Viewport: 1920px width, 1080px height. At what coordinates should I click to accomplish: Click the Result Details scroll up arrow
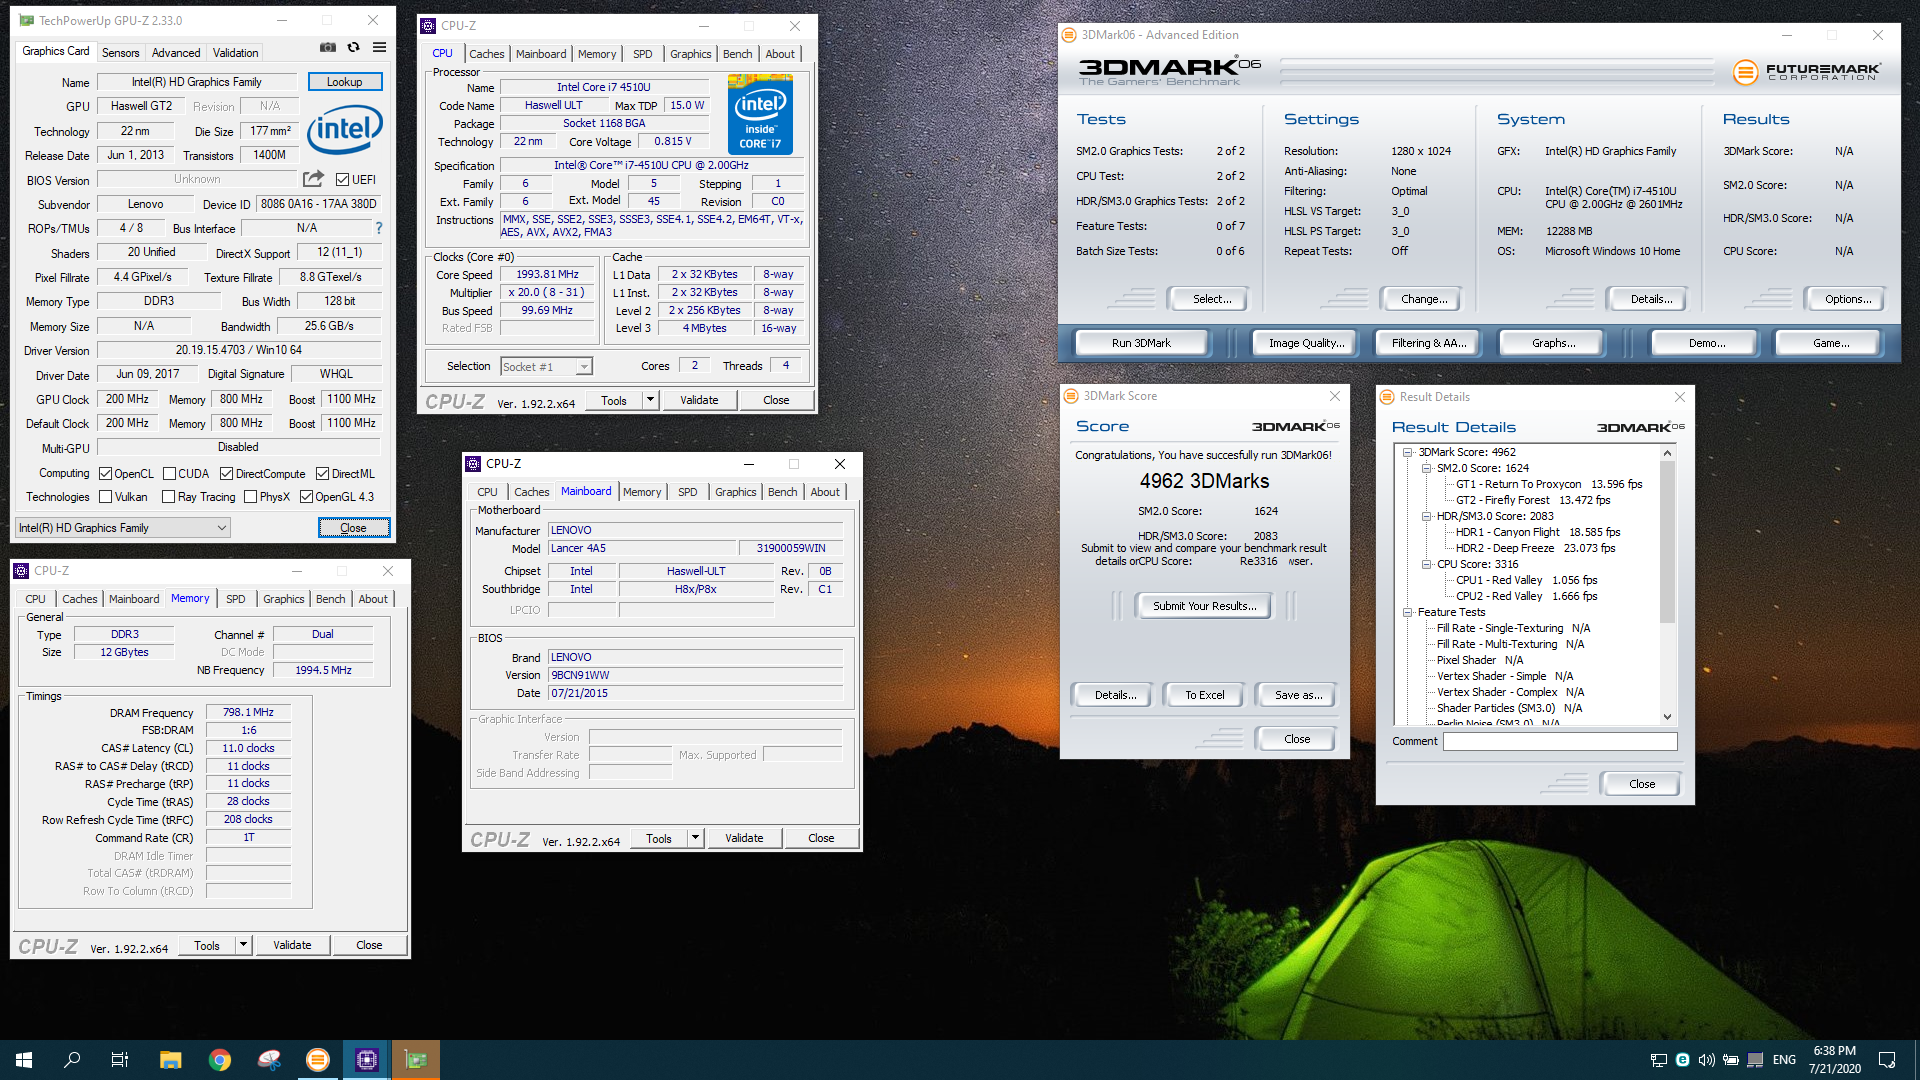click(x=1667, y=453)
